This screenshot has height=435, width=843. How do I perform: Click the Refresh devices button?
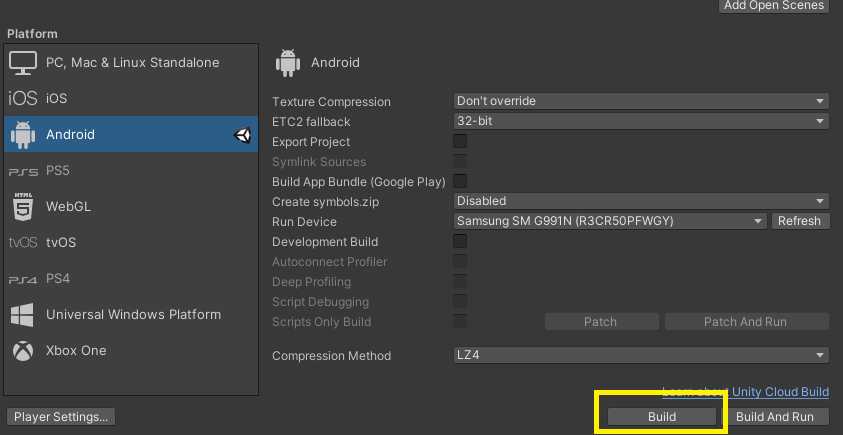coord(800,221)
